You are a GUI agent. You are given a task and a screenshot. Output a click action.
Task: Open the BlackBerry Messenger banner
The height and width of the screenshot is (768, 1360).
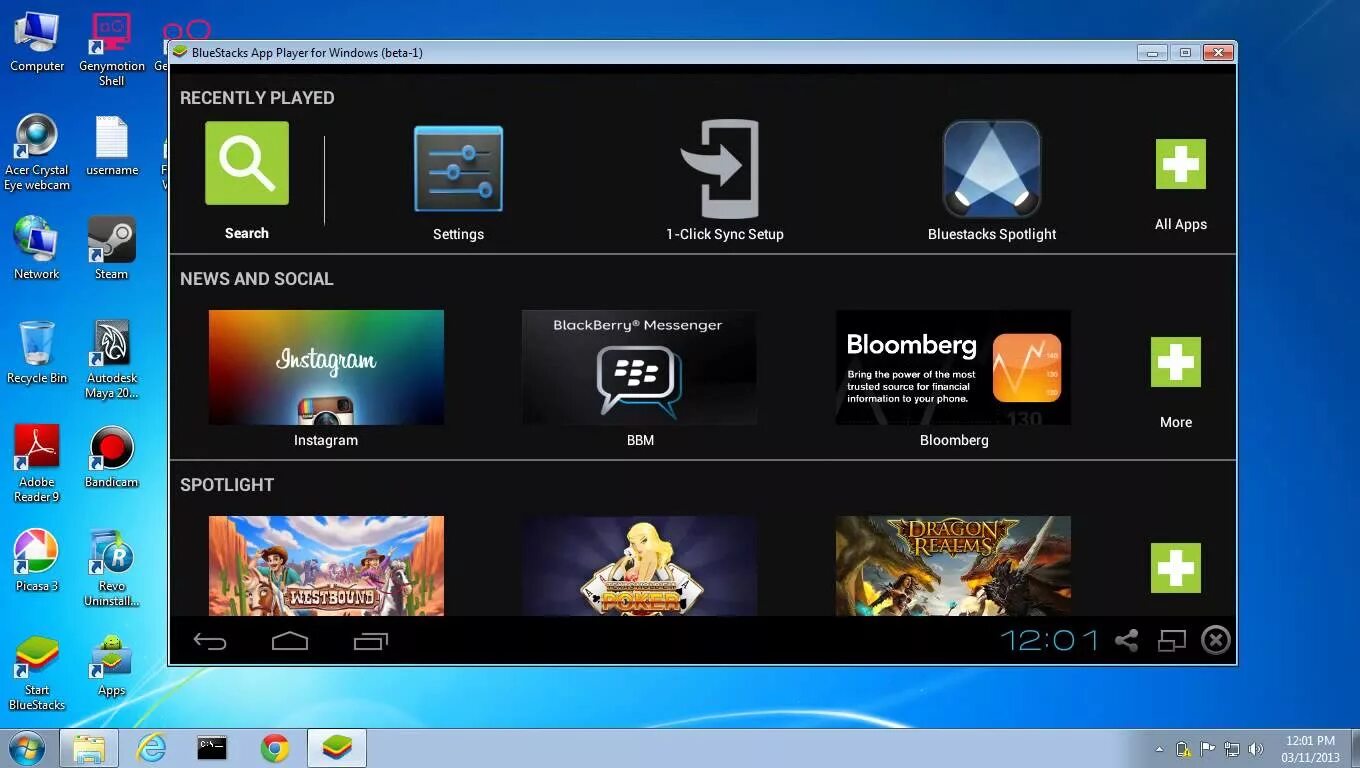639,367
